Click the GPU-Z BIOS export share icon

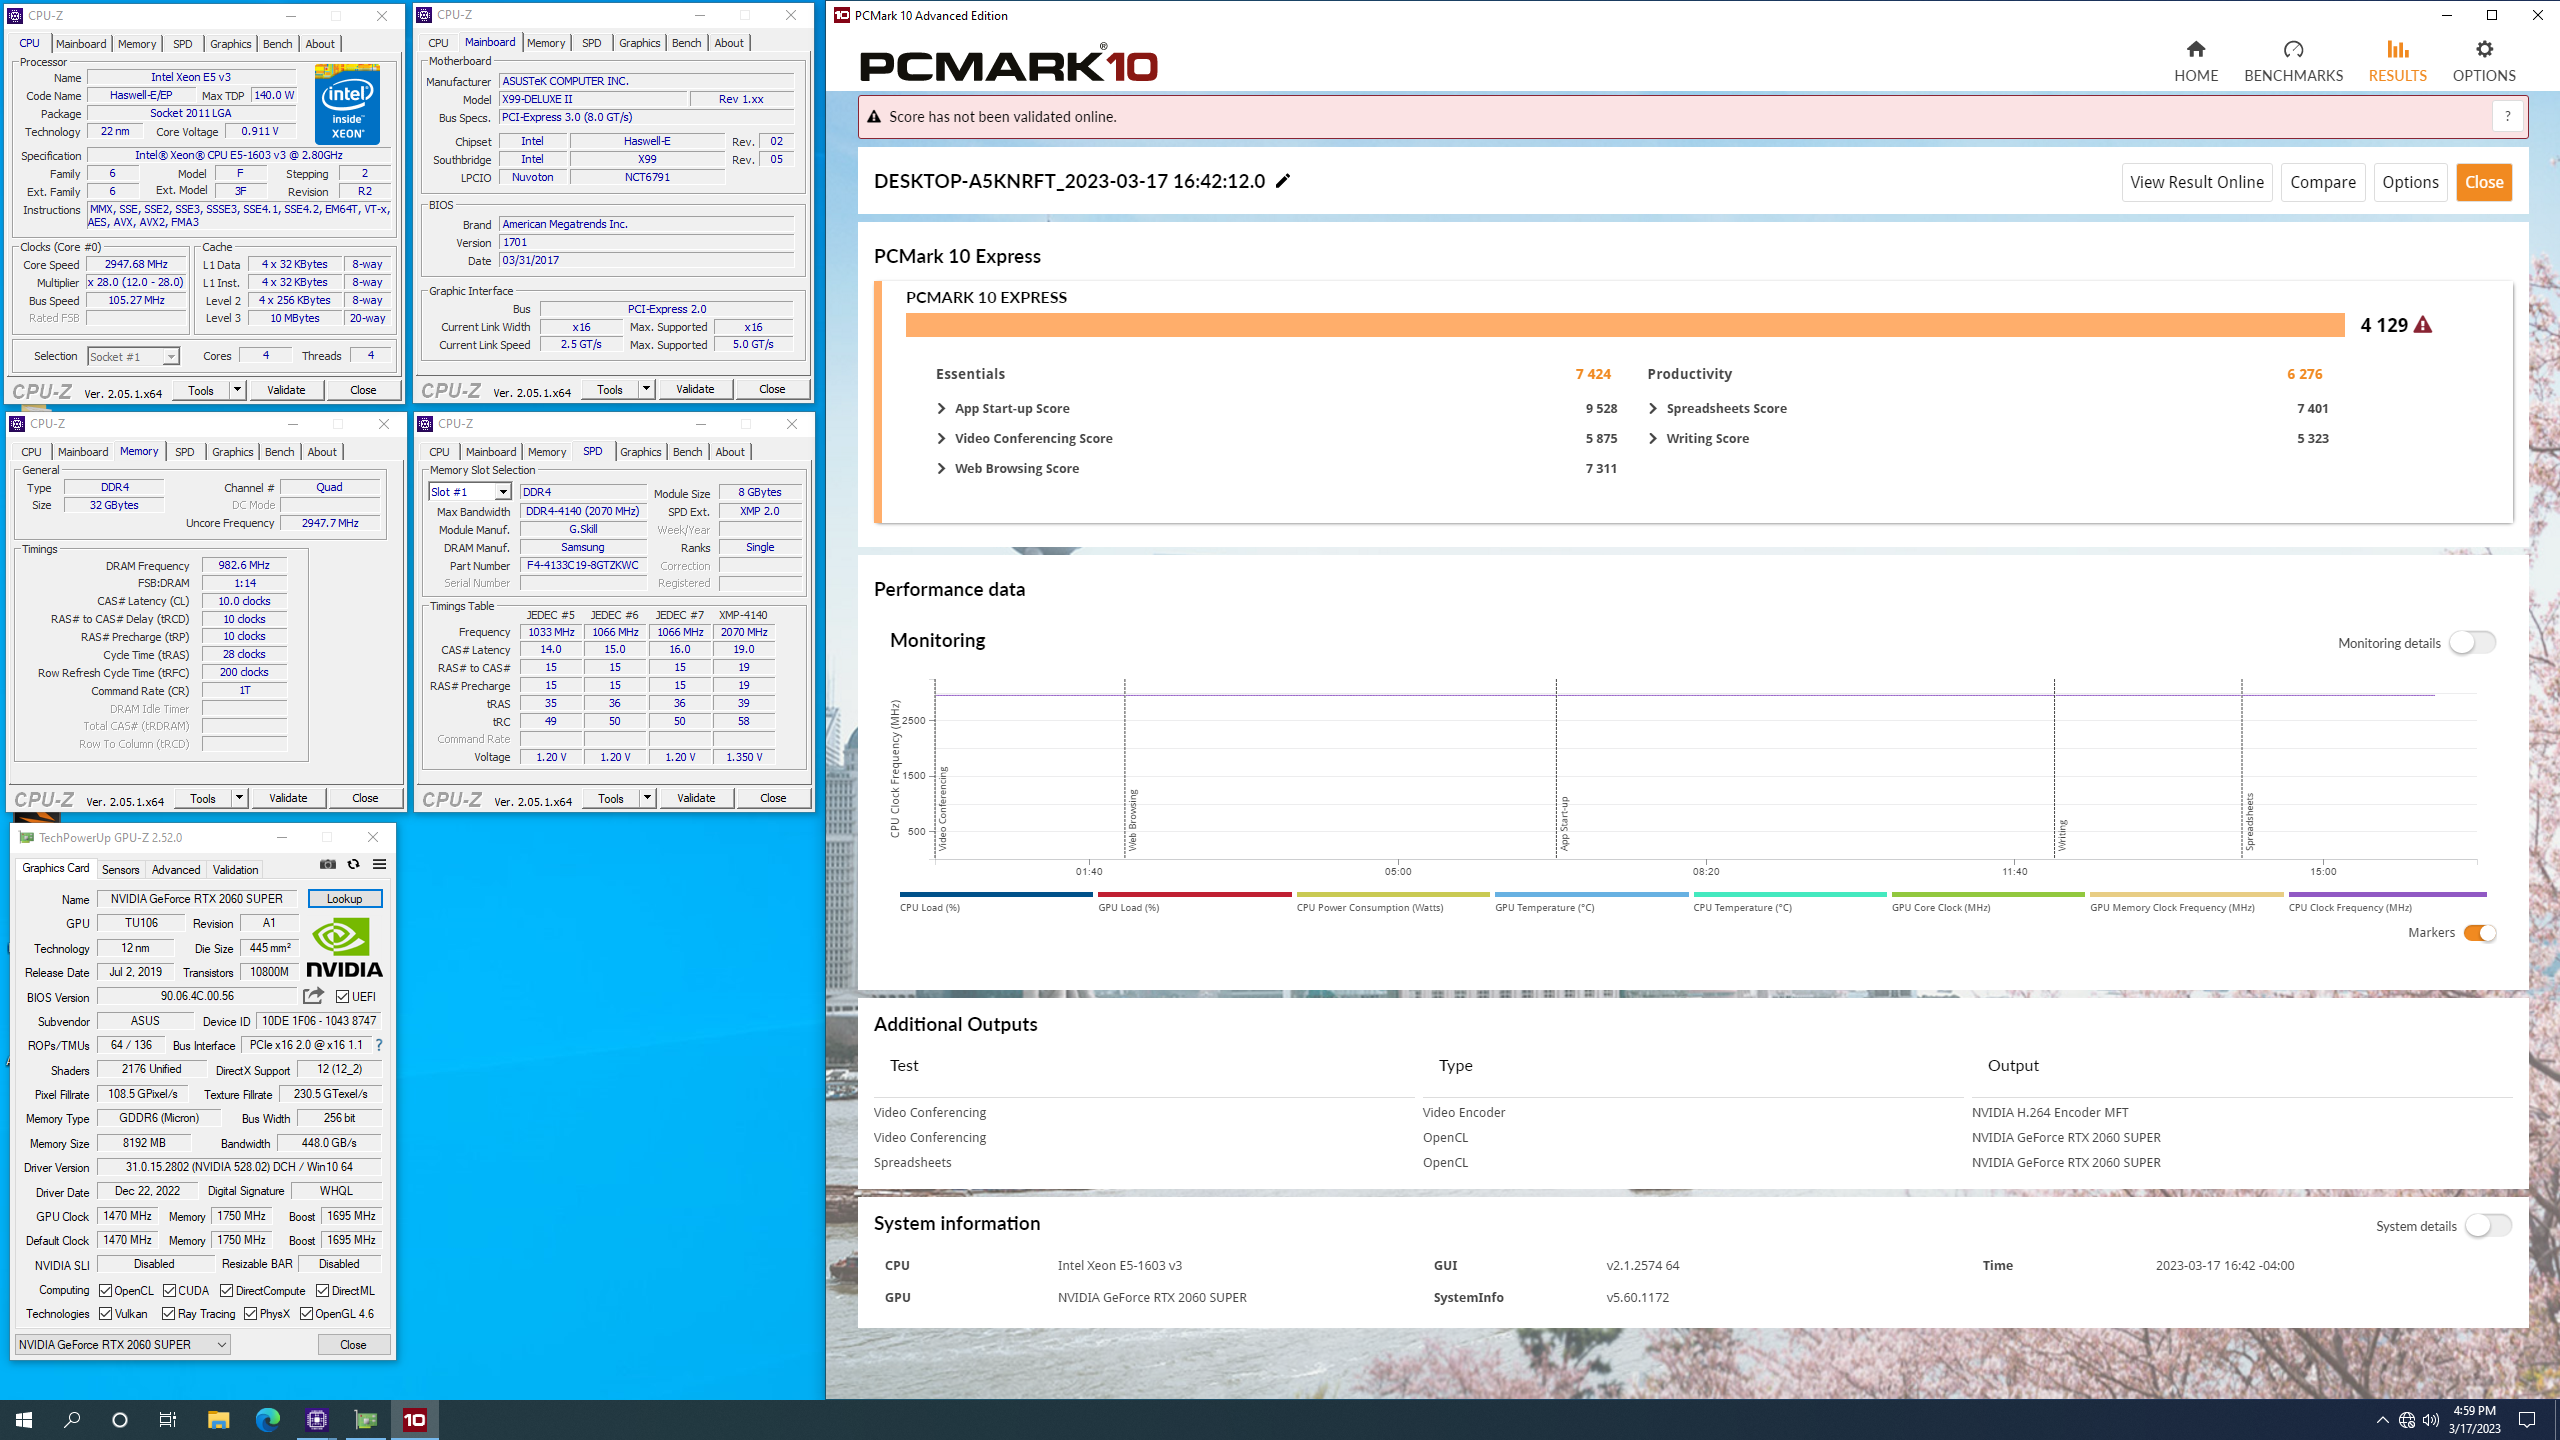click(x=313, y=996)
